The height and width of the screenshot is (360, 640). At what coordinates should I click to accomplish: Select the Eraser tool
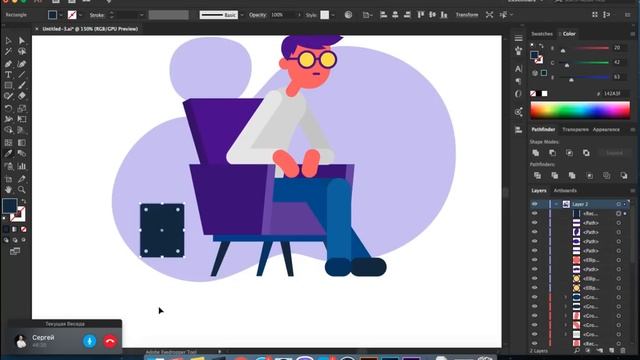22,96
